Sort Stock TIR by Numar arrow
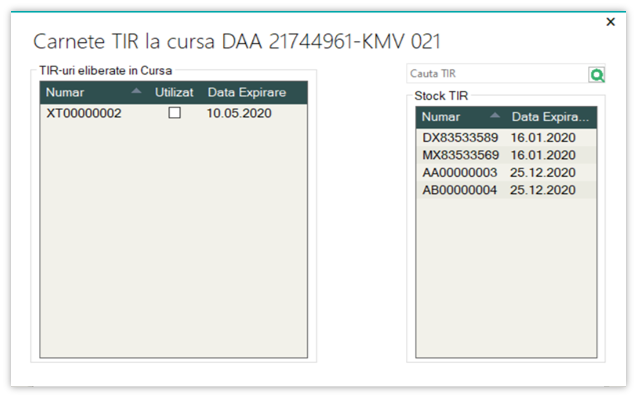Screen dimensions: 637x398 (495, 115)
